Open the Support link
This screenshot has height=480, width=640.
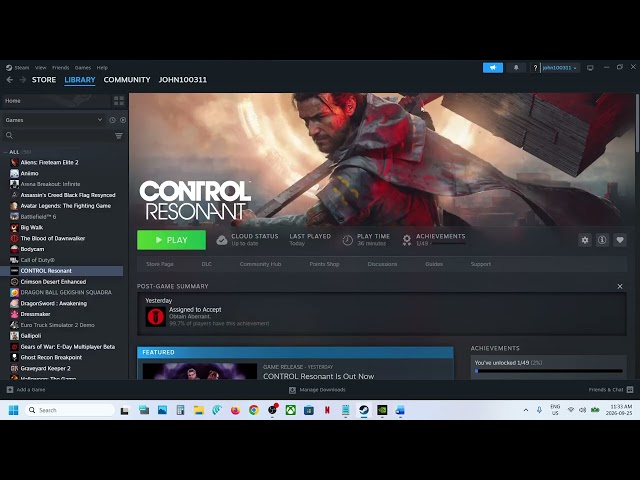481,264
